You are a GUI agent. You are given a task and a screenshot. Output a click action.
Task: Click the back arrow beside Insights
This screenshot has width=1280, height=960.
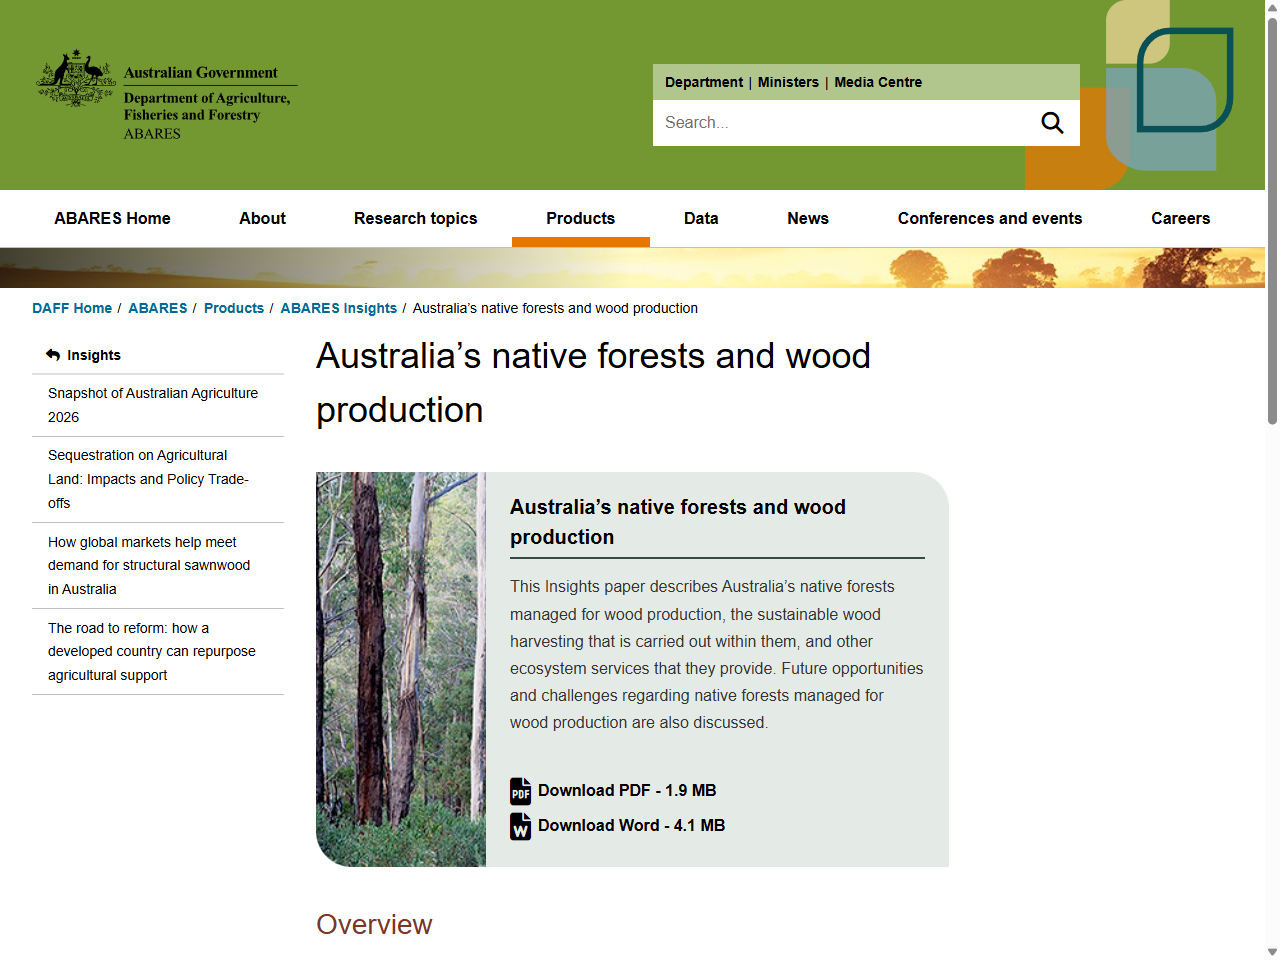point(51,354)
